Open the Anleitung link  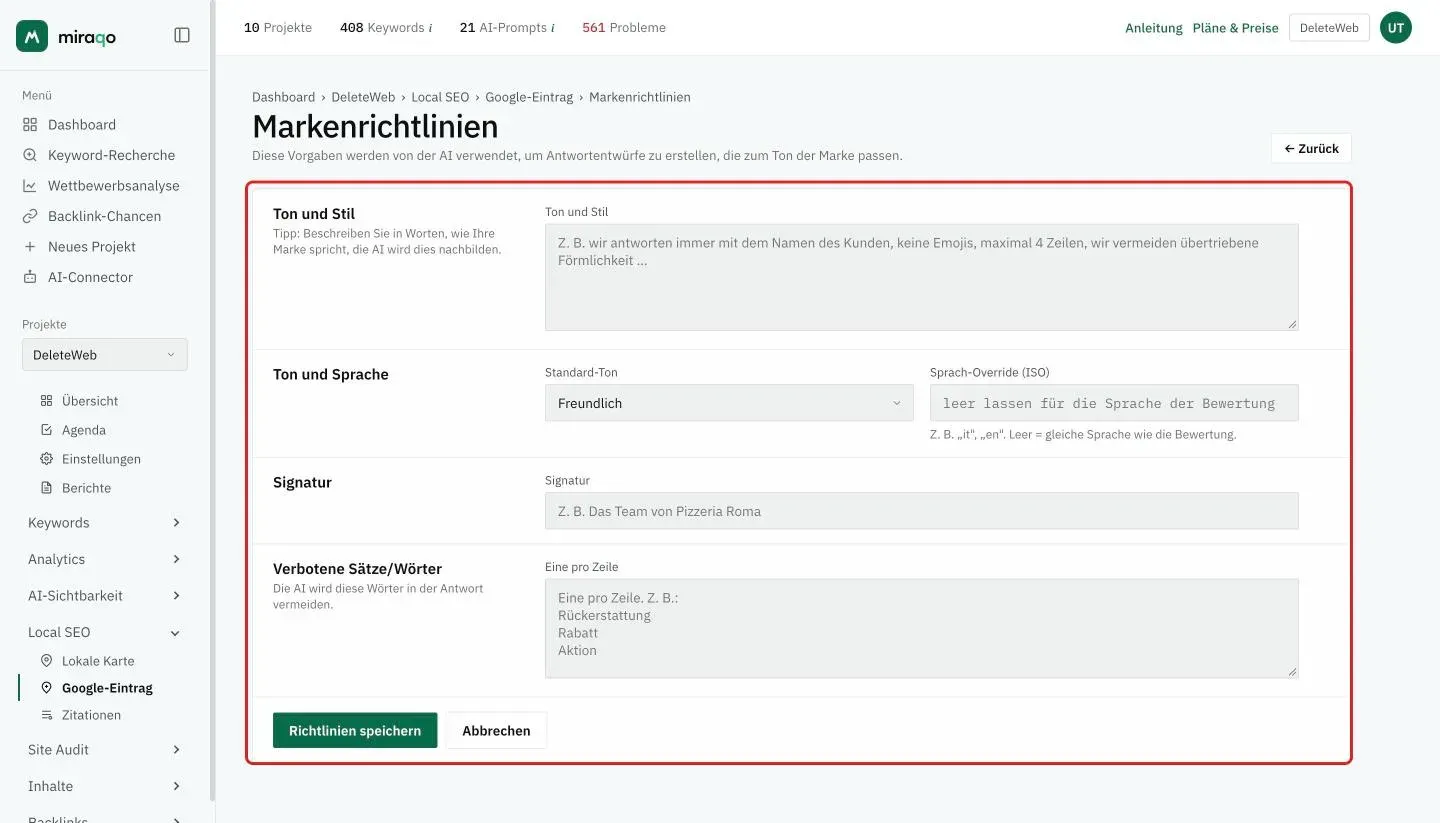(1154, 28)
